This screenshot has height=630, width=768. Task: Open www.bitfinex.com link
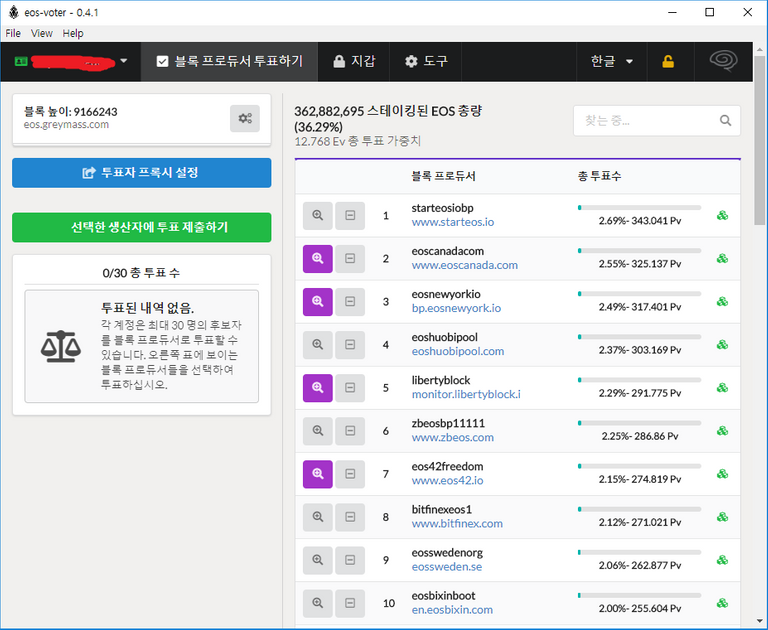pos(457,524)
